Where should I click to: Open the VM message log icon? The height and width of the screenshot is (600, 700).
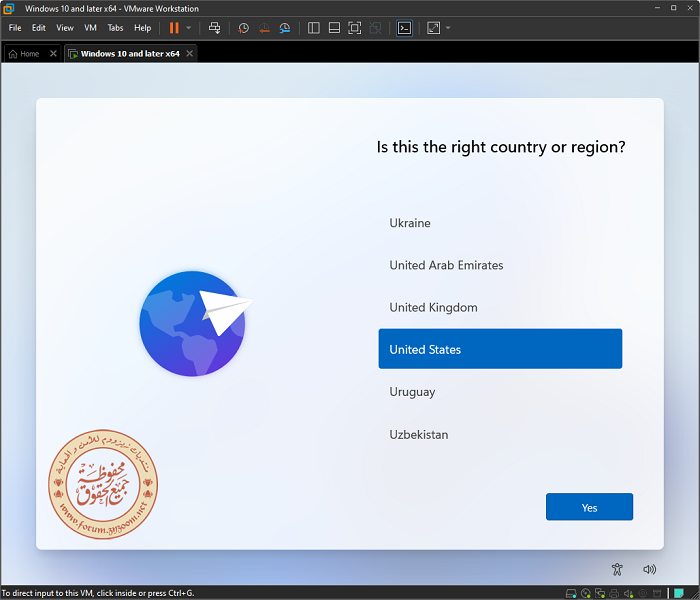[x=679, y=593]
